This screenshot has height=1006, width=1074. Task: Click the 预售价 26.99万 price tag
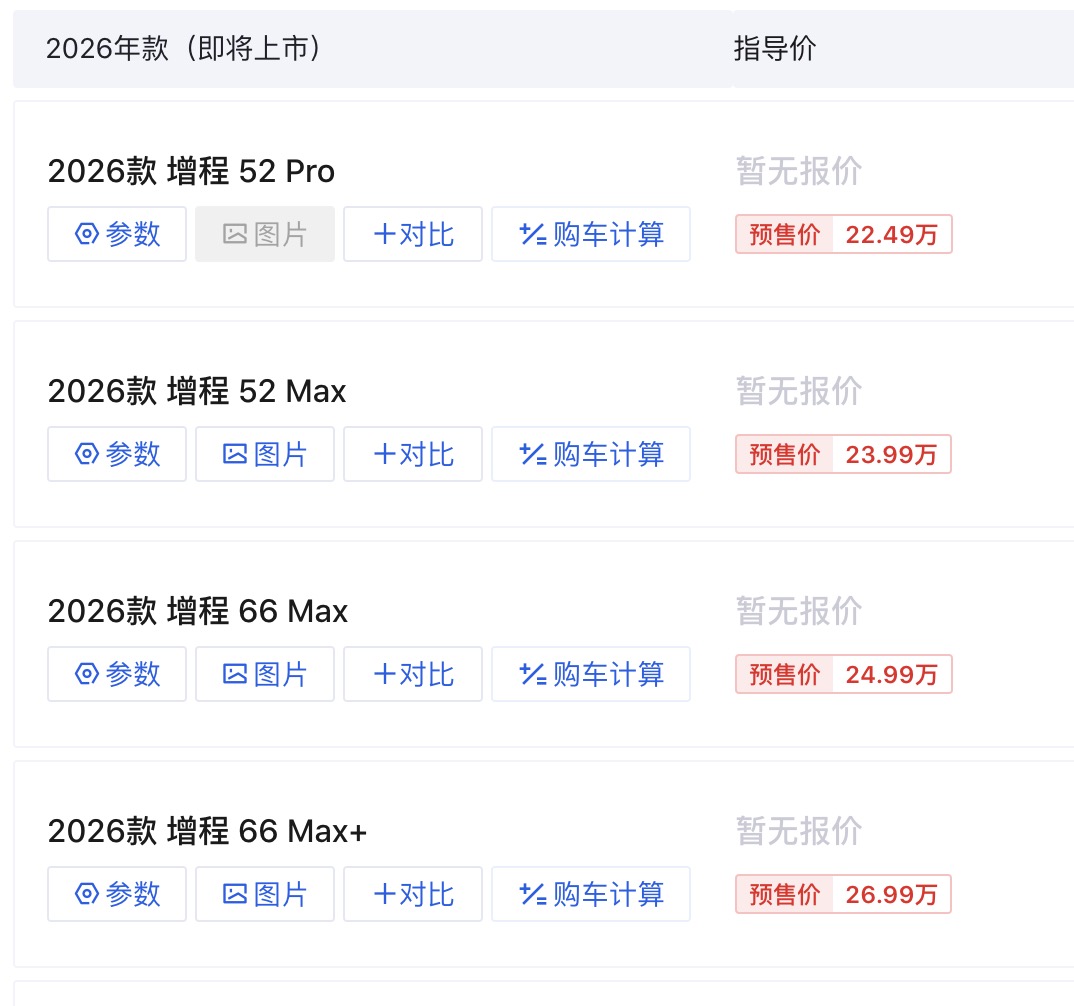(843, 894)
